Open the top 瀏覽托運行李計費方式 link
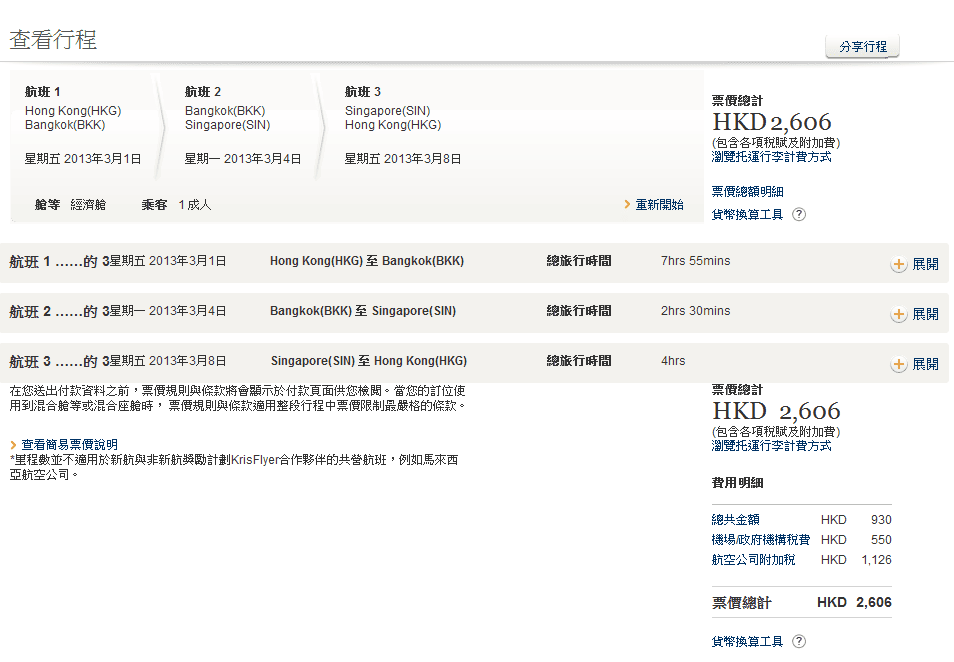The height and width of the screenshot is (662, 954). pyautogui.click(x=771, y=157)
